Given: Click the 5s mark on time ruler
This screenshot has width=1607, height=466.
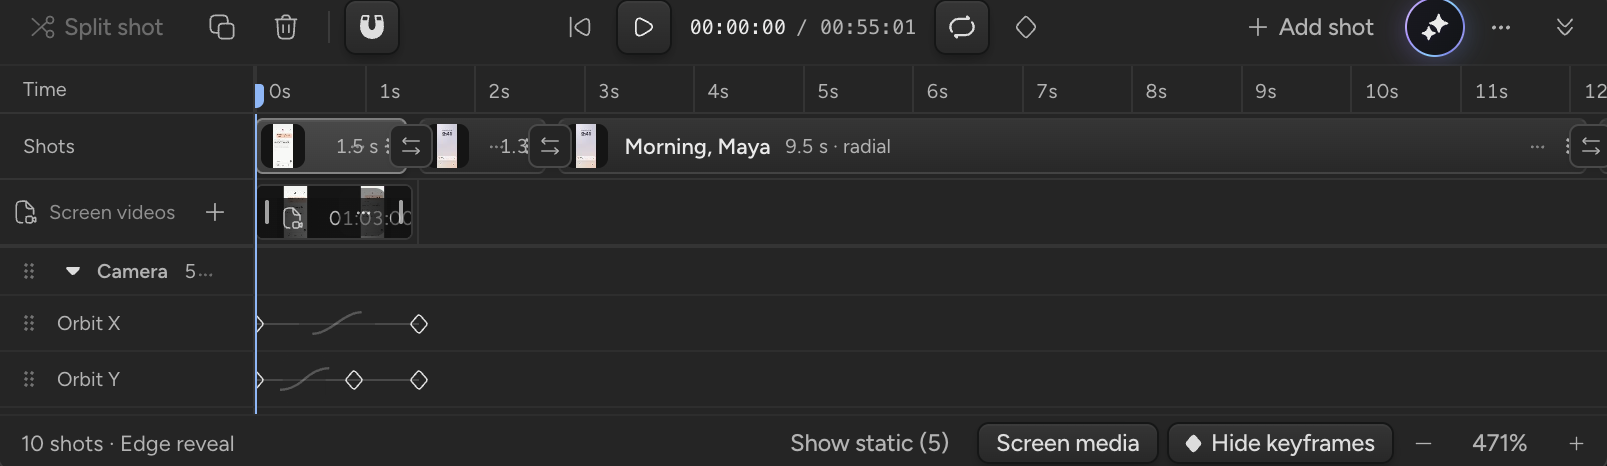Looking at the screenshot, I should tap(827, 91).
